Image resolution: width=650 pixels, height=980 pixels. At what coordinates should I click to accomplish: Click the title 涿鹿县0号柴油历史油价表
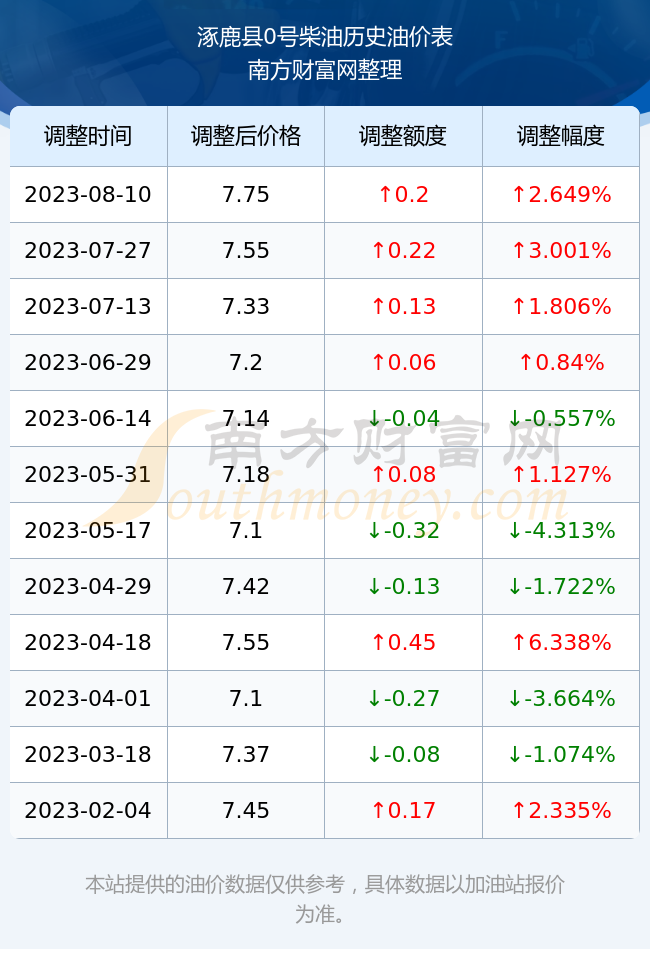coord(325,37)
